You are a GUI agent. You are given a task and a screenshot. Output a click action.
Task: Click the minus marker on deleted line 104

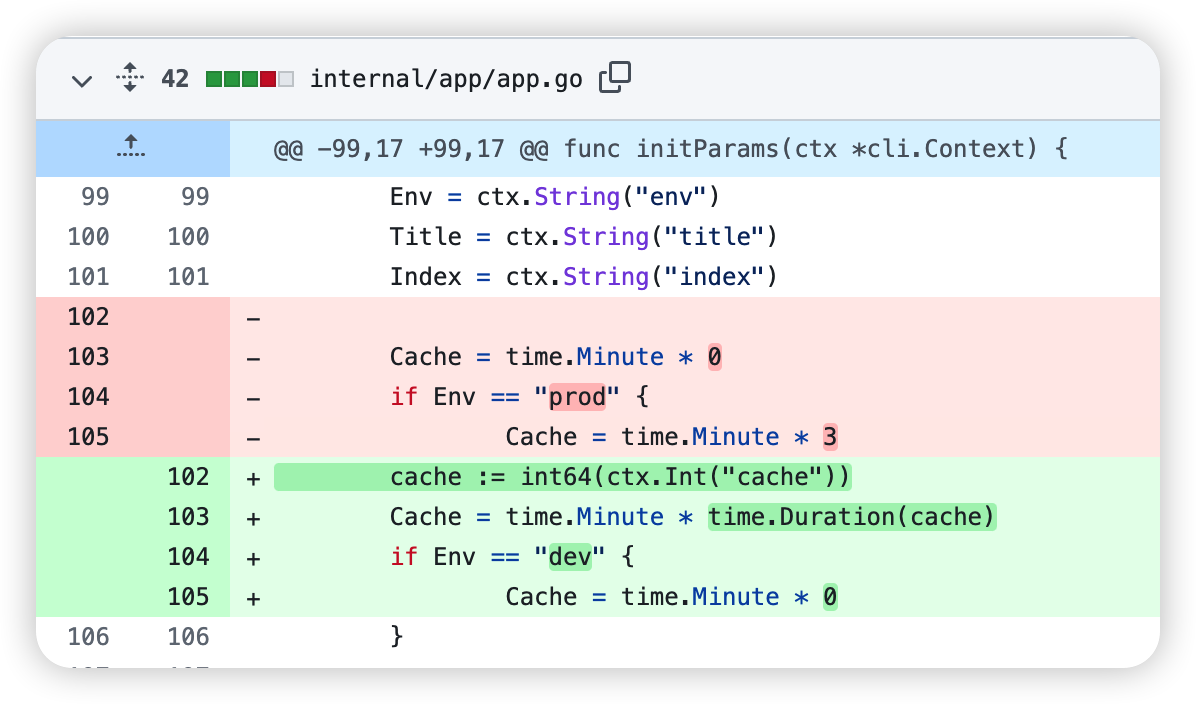253,397
